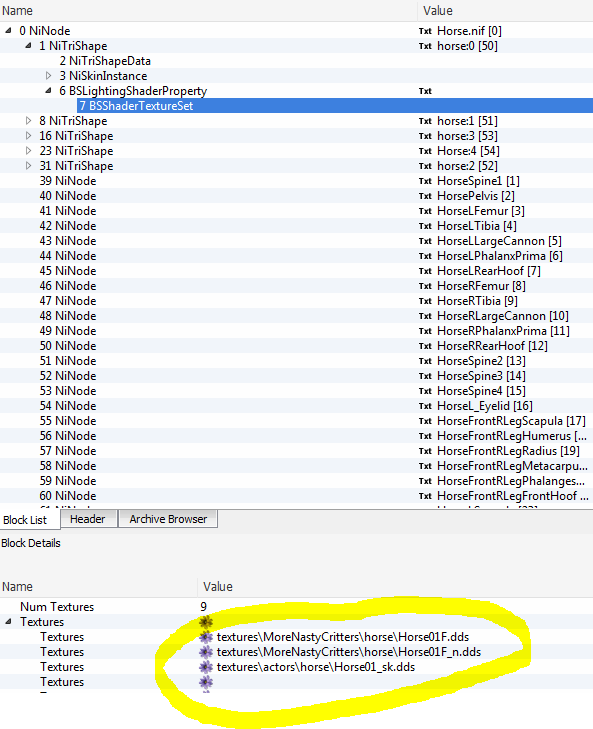Expand the 31 NiTriShape node

(x=28, y=166)
